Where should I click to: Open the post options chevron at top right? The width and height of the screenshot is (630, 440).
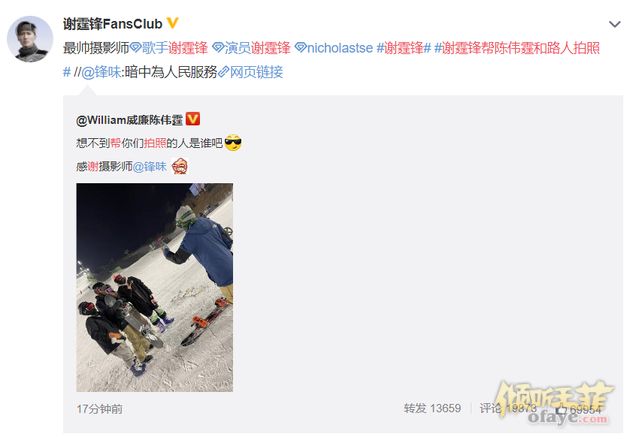pyautogui.click(x=614, y=25)
